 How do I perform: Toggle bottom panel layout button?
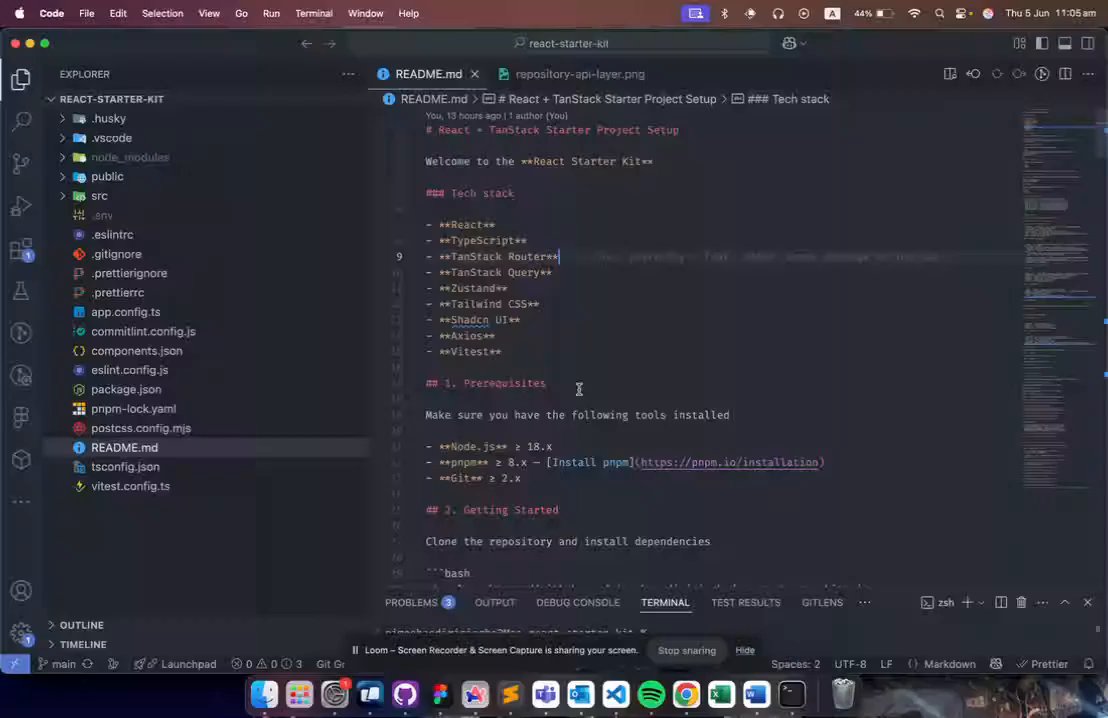click(x=1065, y=44)
